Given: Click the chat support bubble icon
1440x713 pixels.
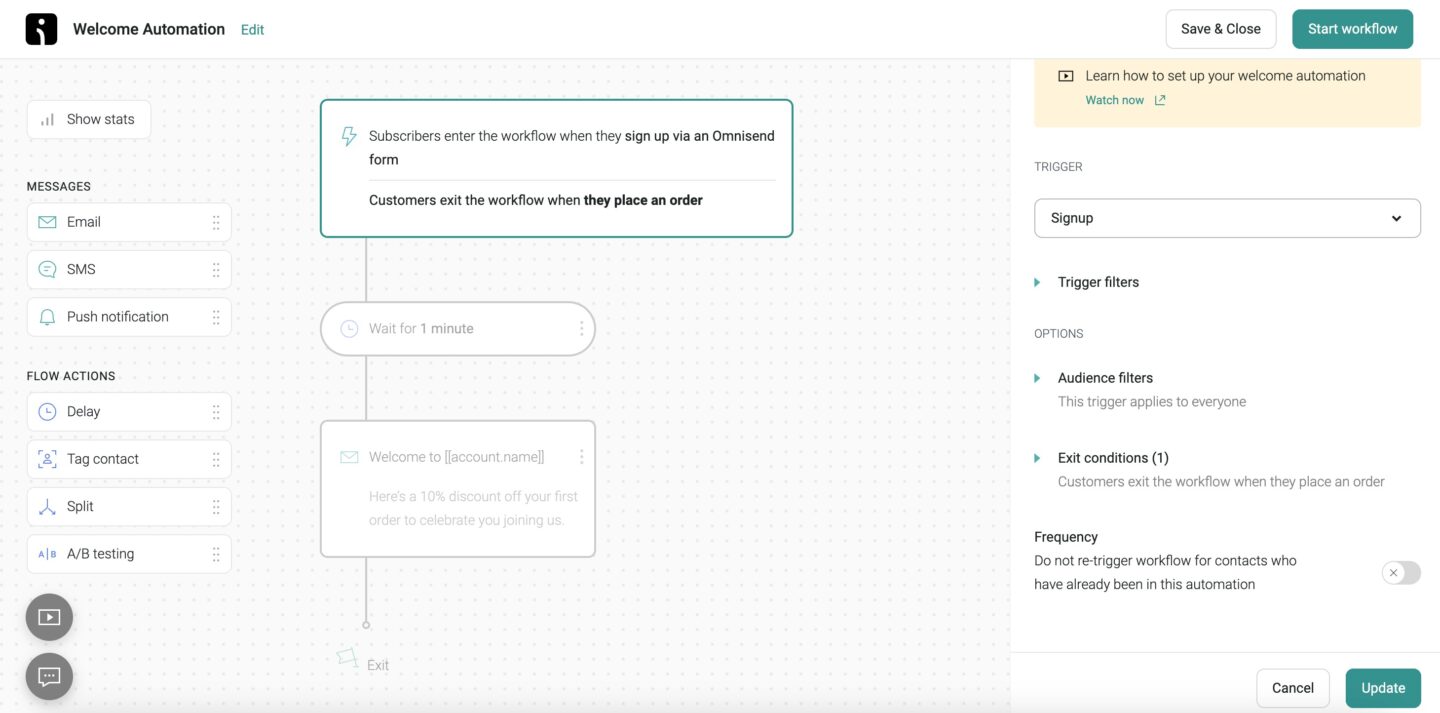Looking at the screenshot, I should click(48, 676).
